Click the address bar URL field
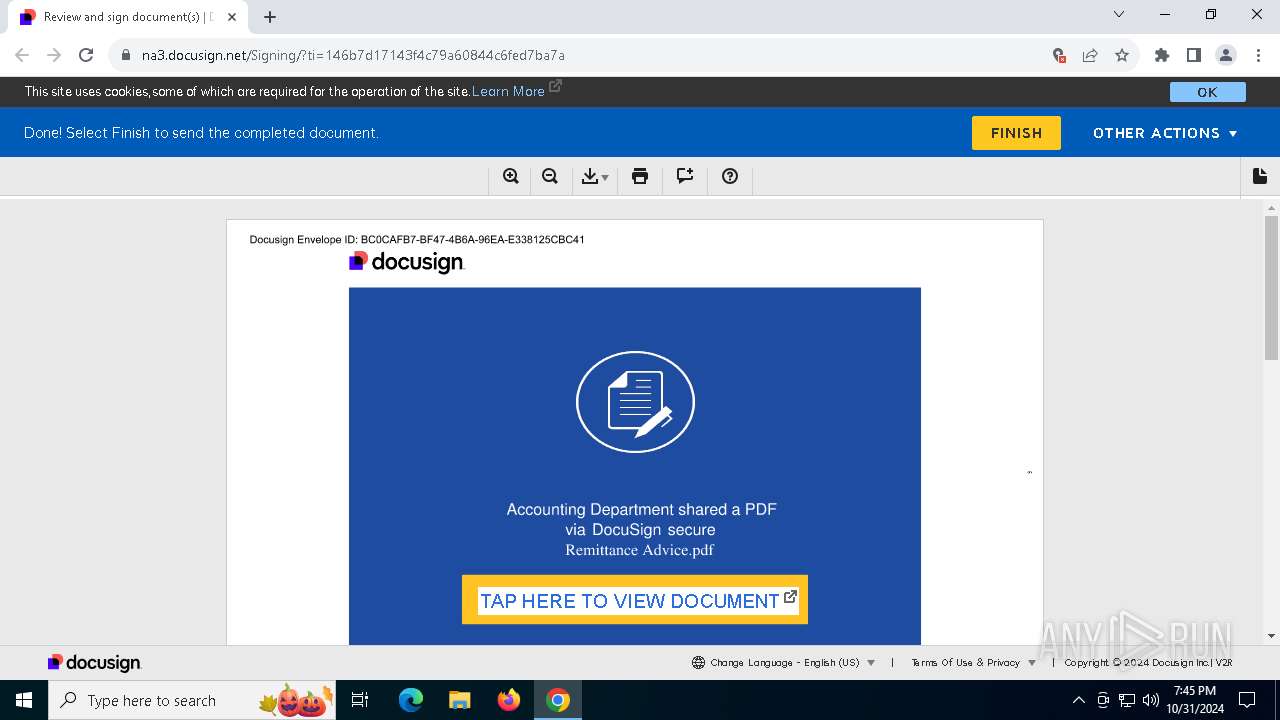This screenshot has height=720, width=1280. pos(580,55)
